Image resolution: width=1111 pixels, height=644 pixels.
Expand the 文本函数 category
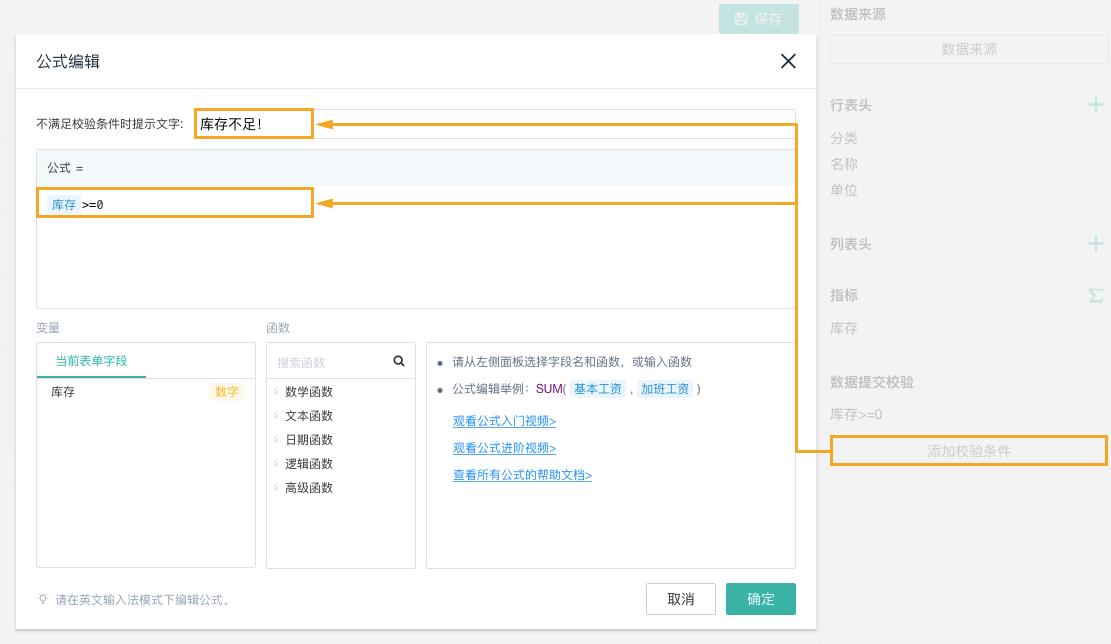(x=308, y=416)
